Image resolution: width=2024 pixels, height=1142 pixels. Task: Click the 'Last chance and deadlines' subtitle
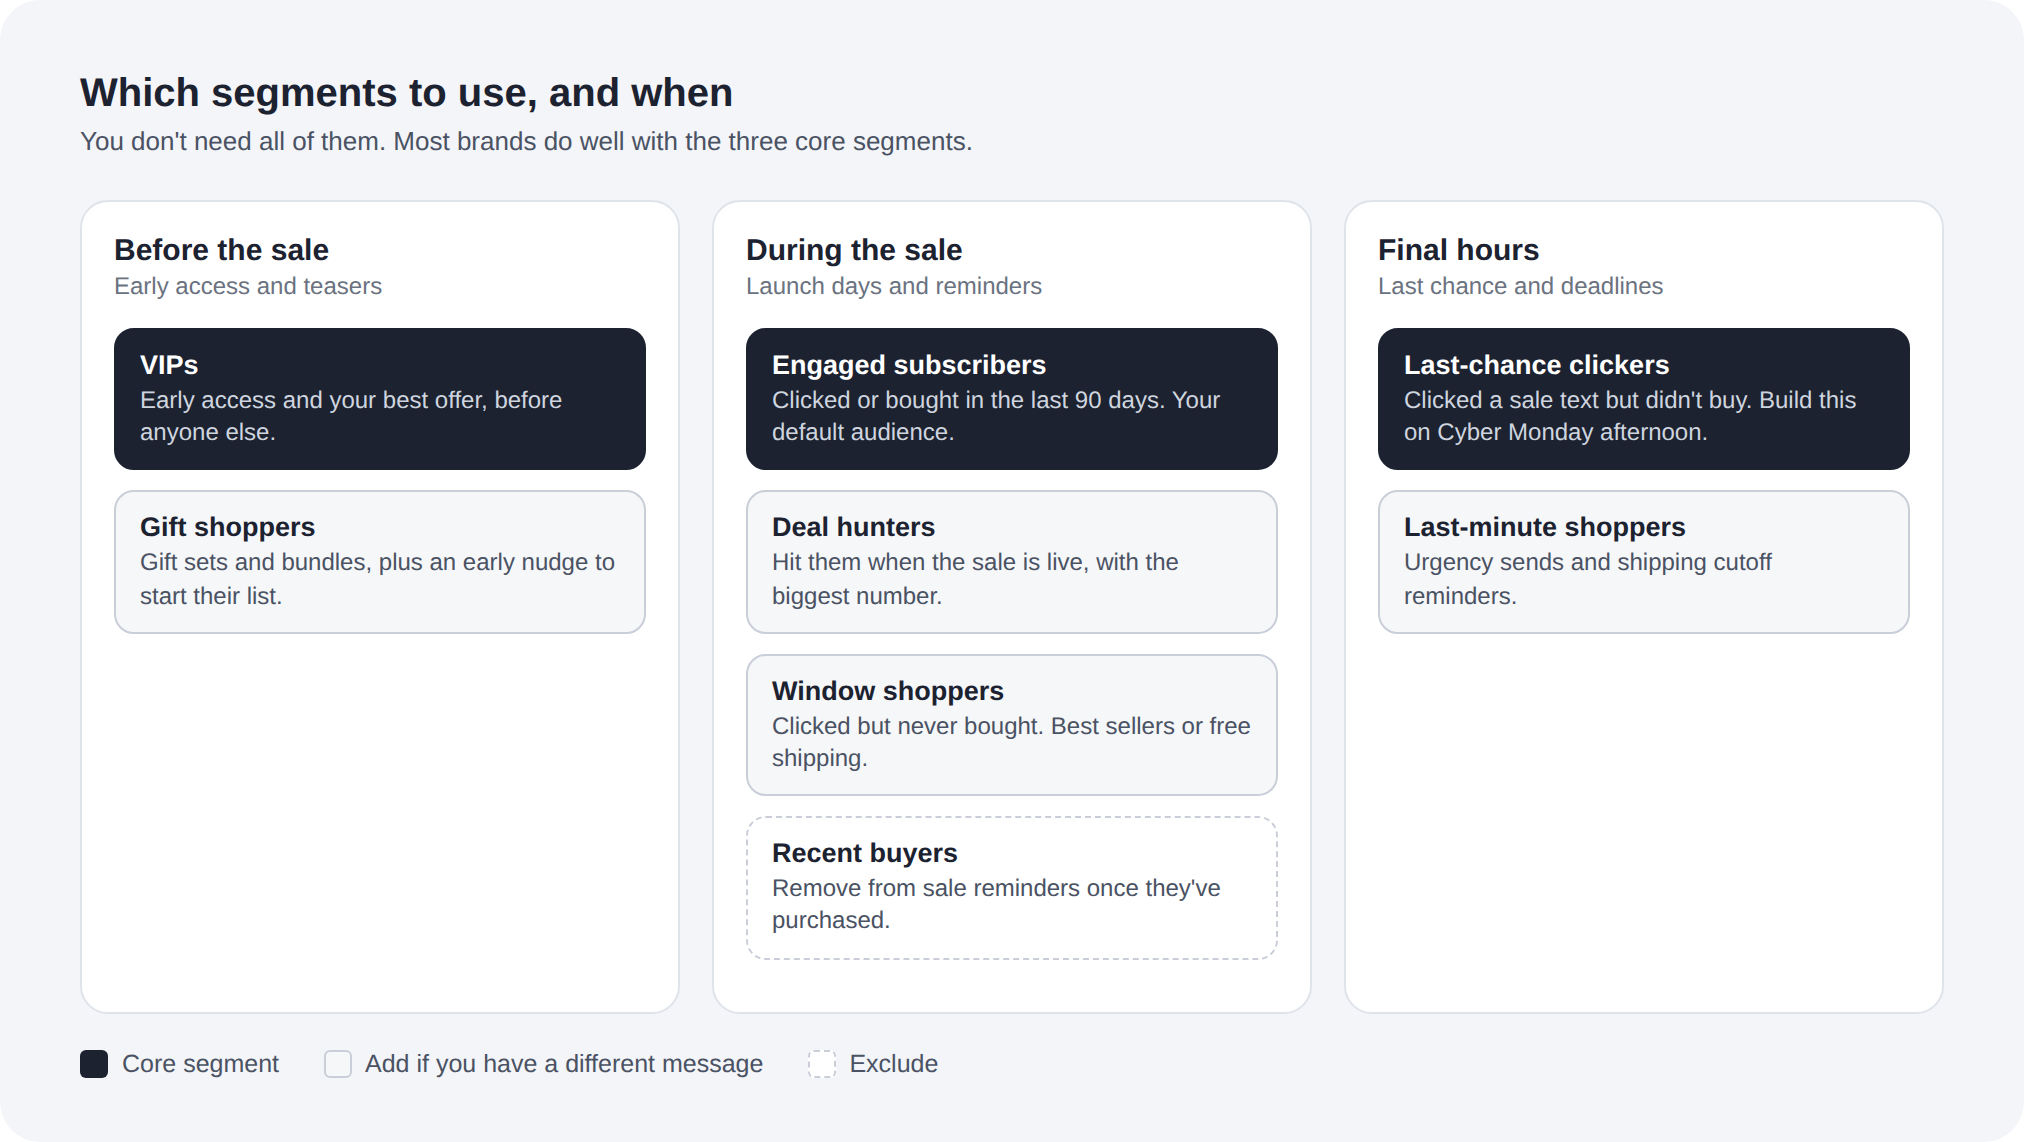point(1520,286)
